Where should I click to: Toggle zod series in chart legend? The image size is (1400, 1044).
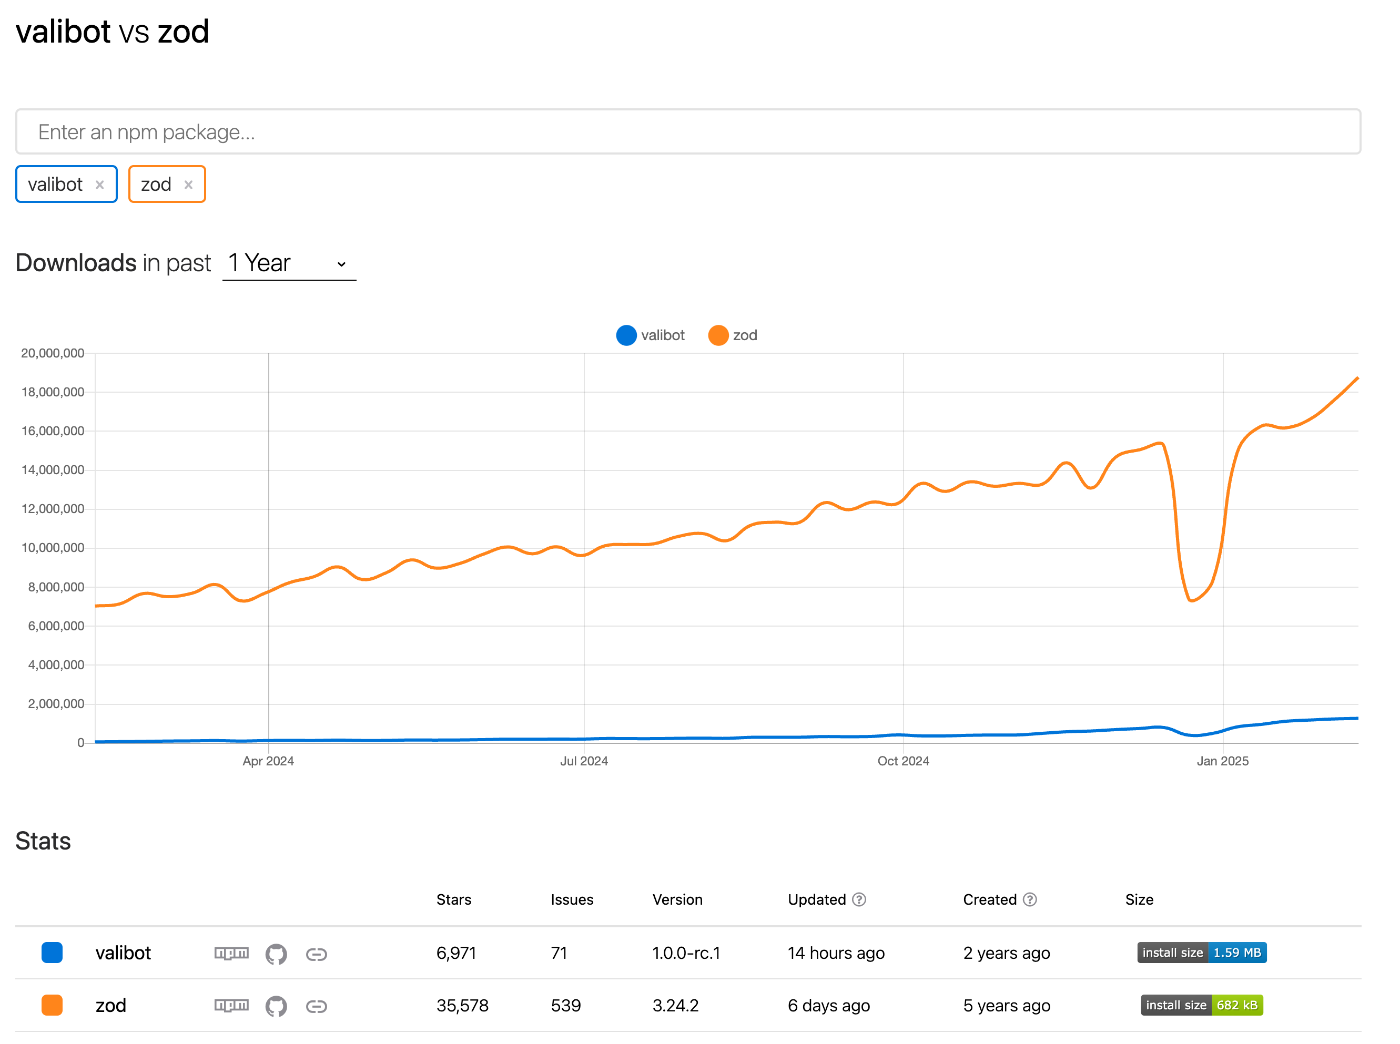[x=733, y=335]
